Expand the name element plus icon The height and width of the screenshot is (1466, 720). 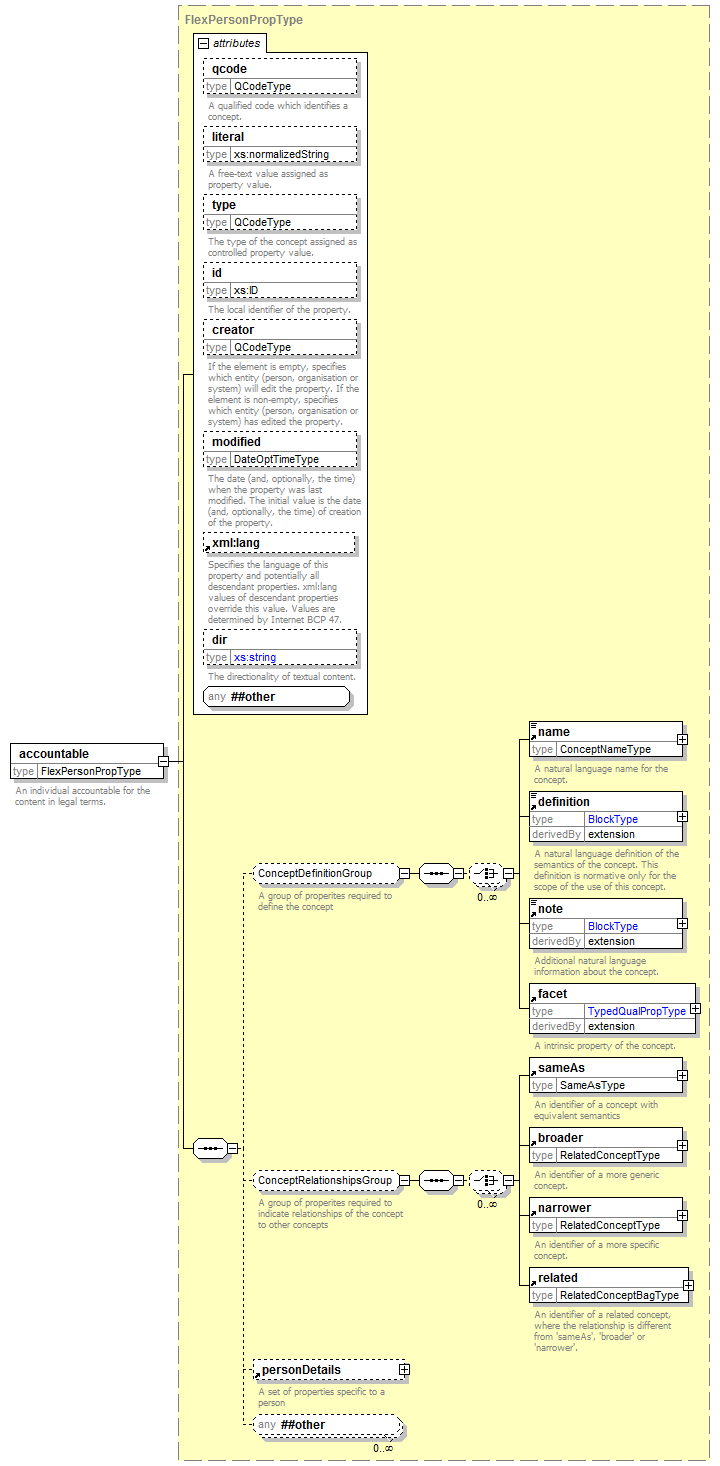click(682, 740)
